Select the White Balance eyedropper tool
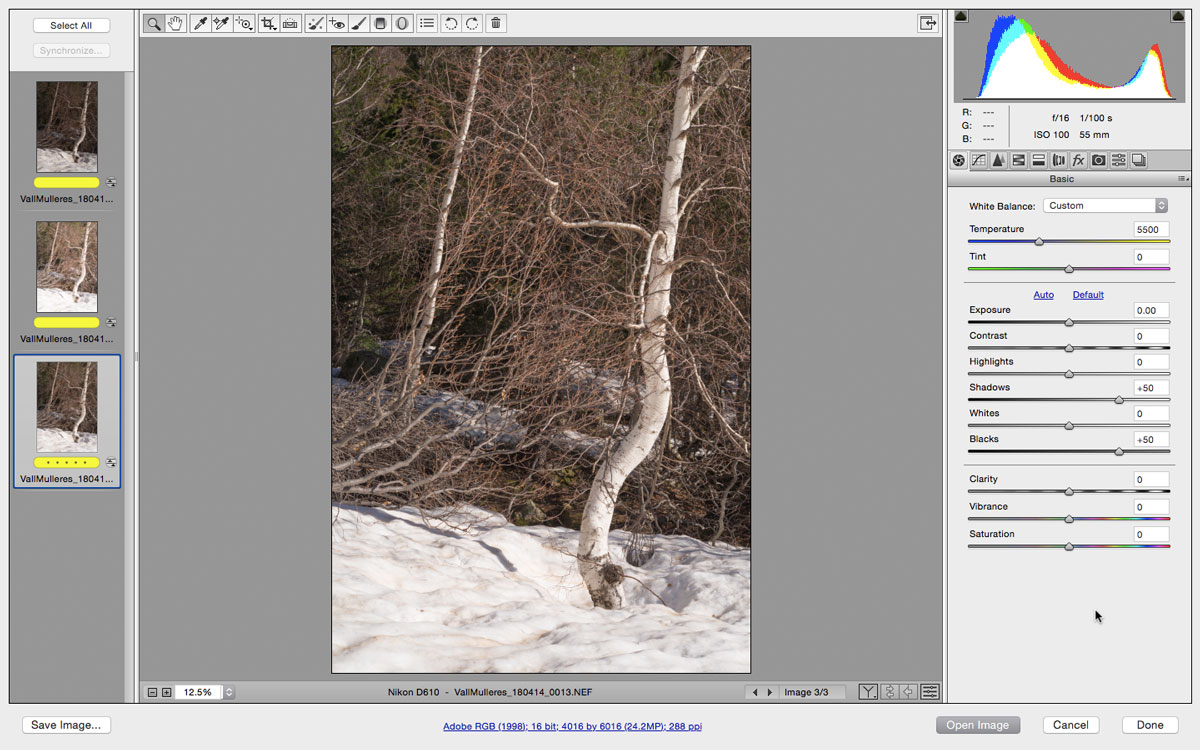The image size is (1200, 750). [x=200, y=23]
